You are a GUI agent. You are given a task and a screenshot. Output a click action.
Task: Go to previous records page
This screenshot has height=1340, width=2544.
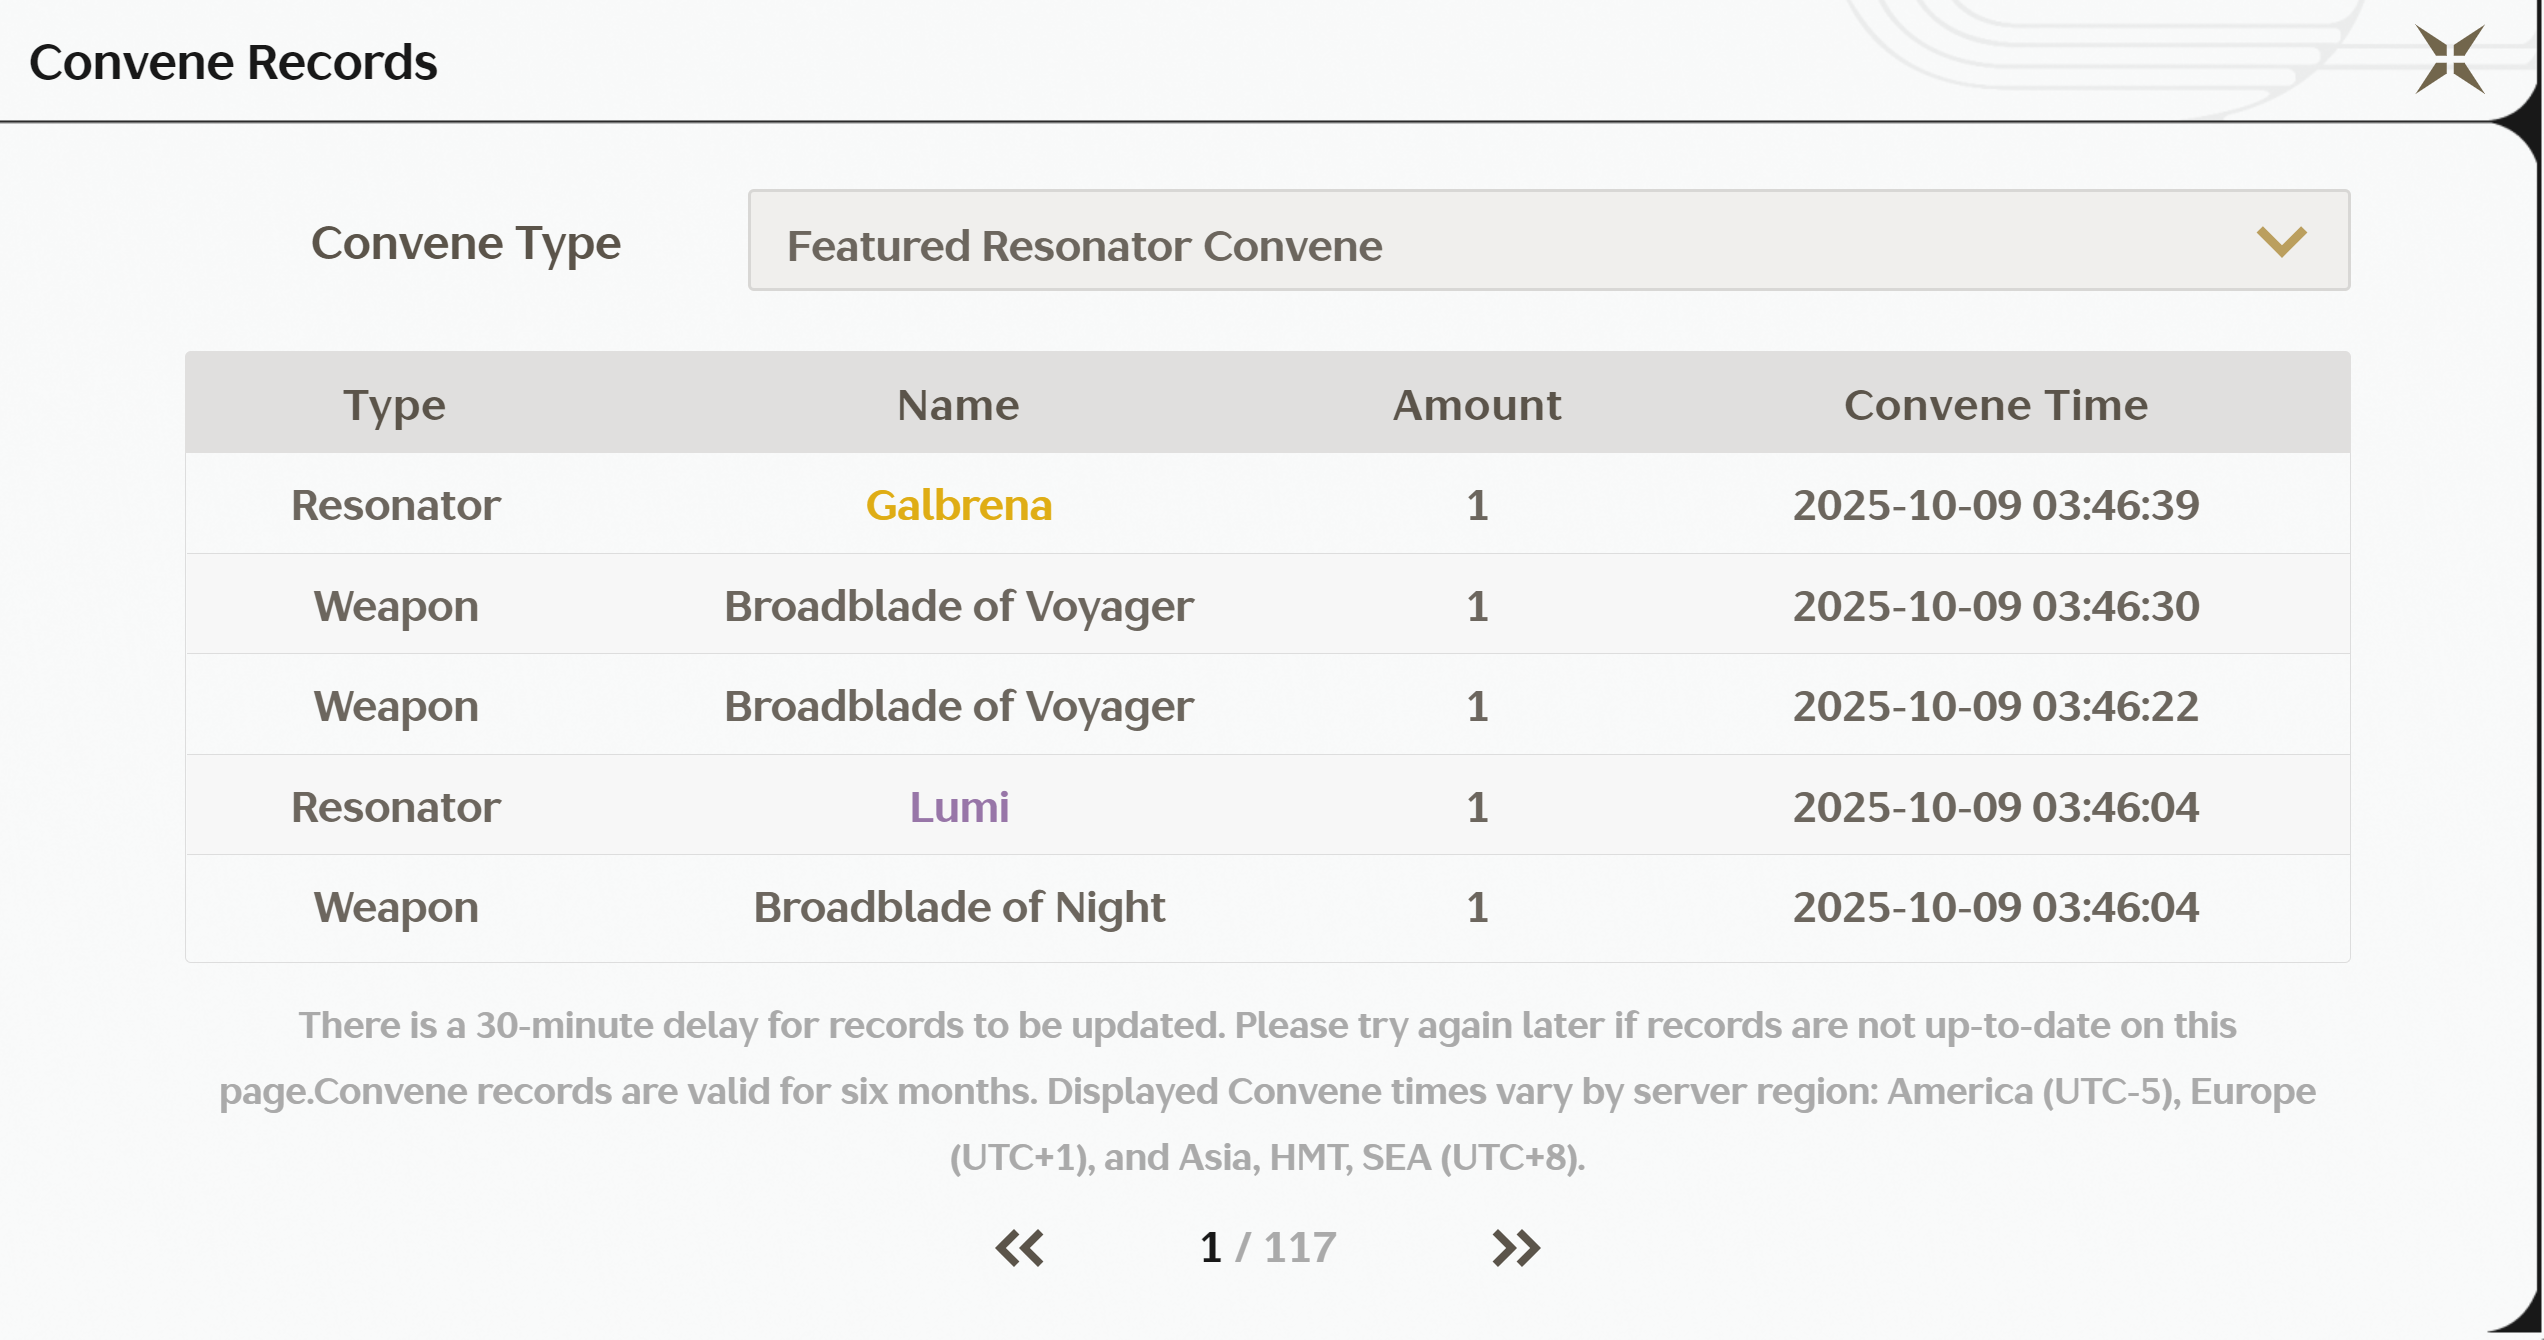pyautogui.click(x=1020, y=1247)
